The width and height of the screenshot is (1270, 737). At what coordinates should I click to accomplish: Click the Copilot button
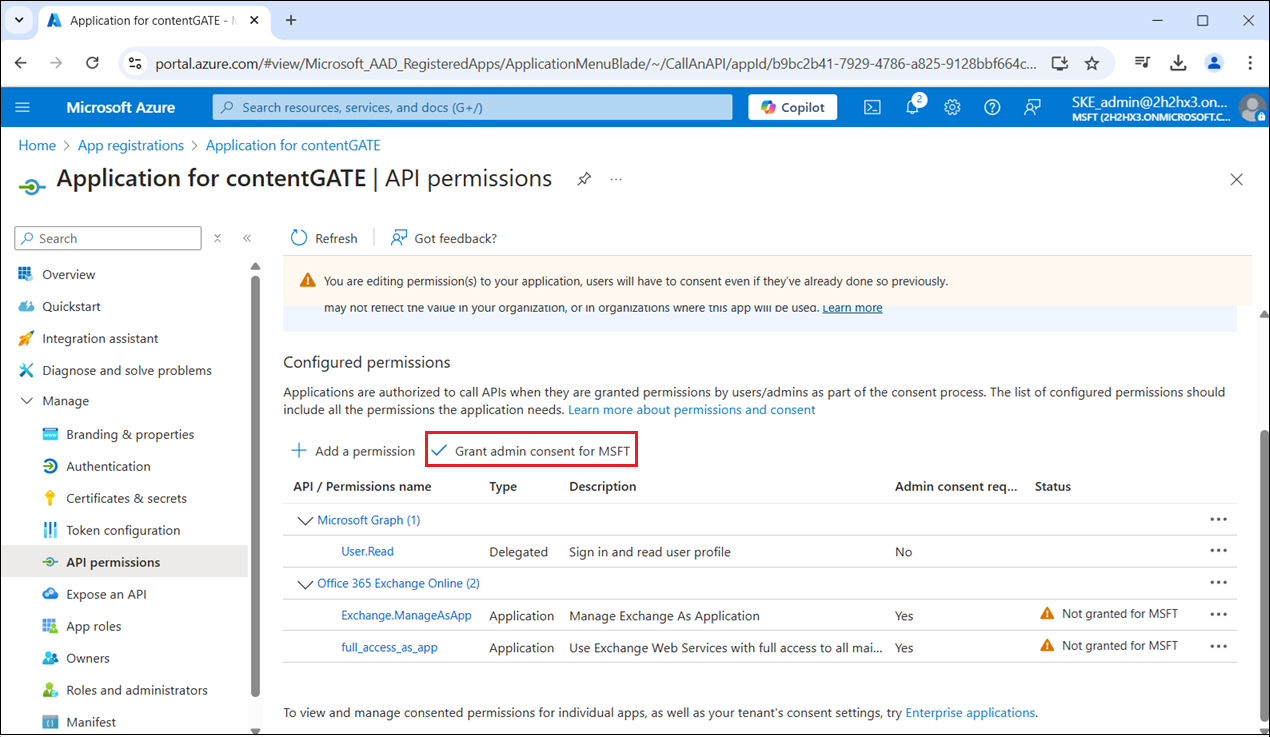(x=793, y=107)
